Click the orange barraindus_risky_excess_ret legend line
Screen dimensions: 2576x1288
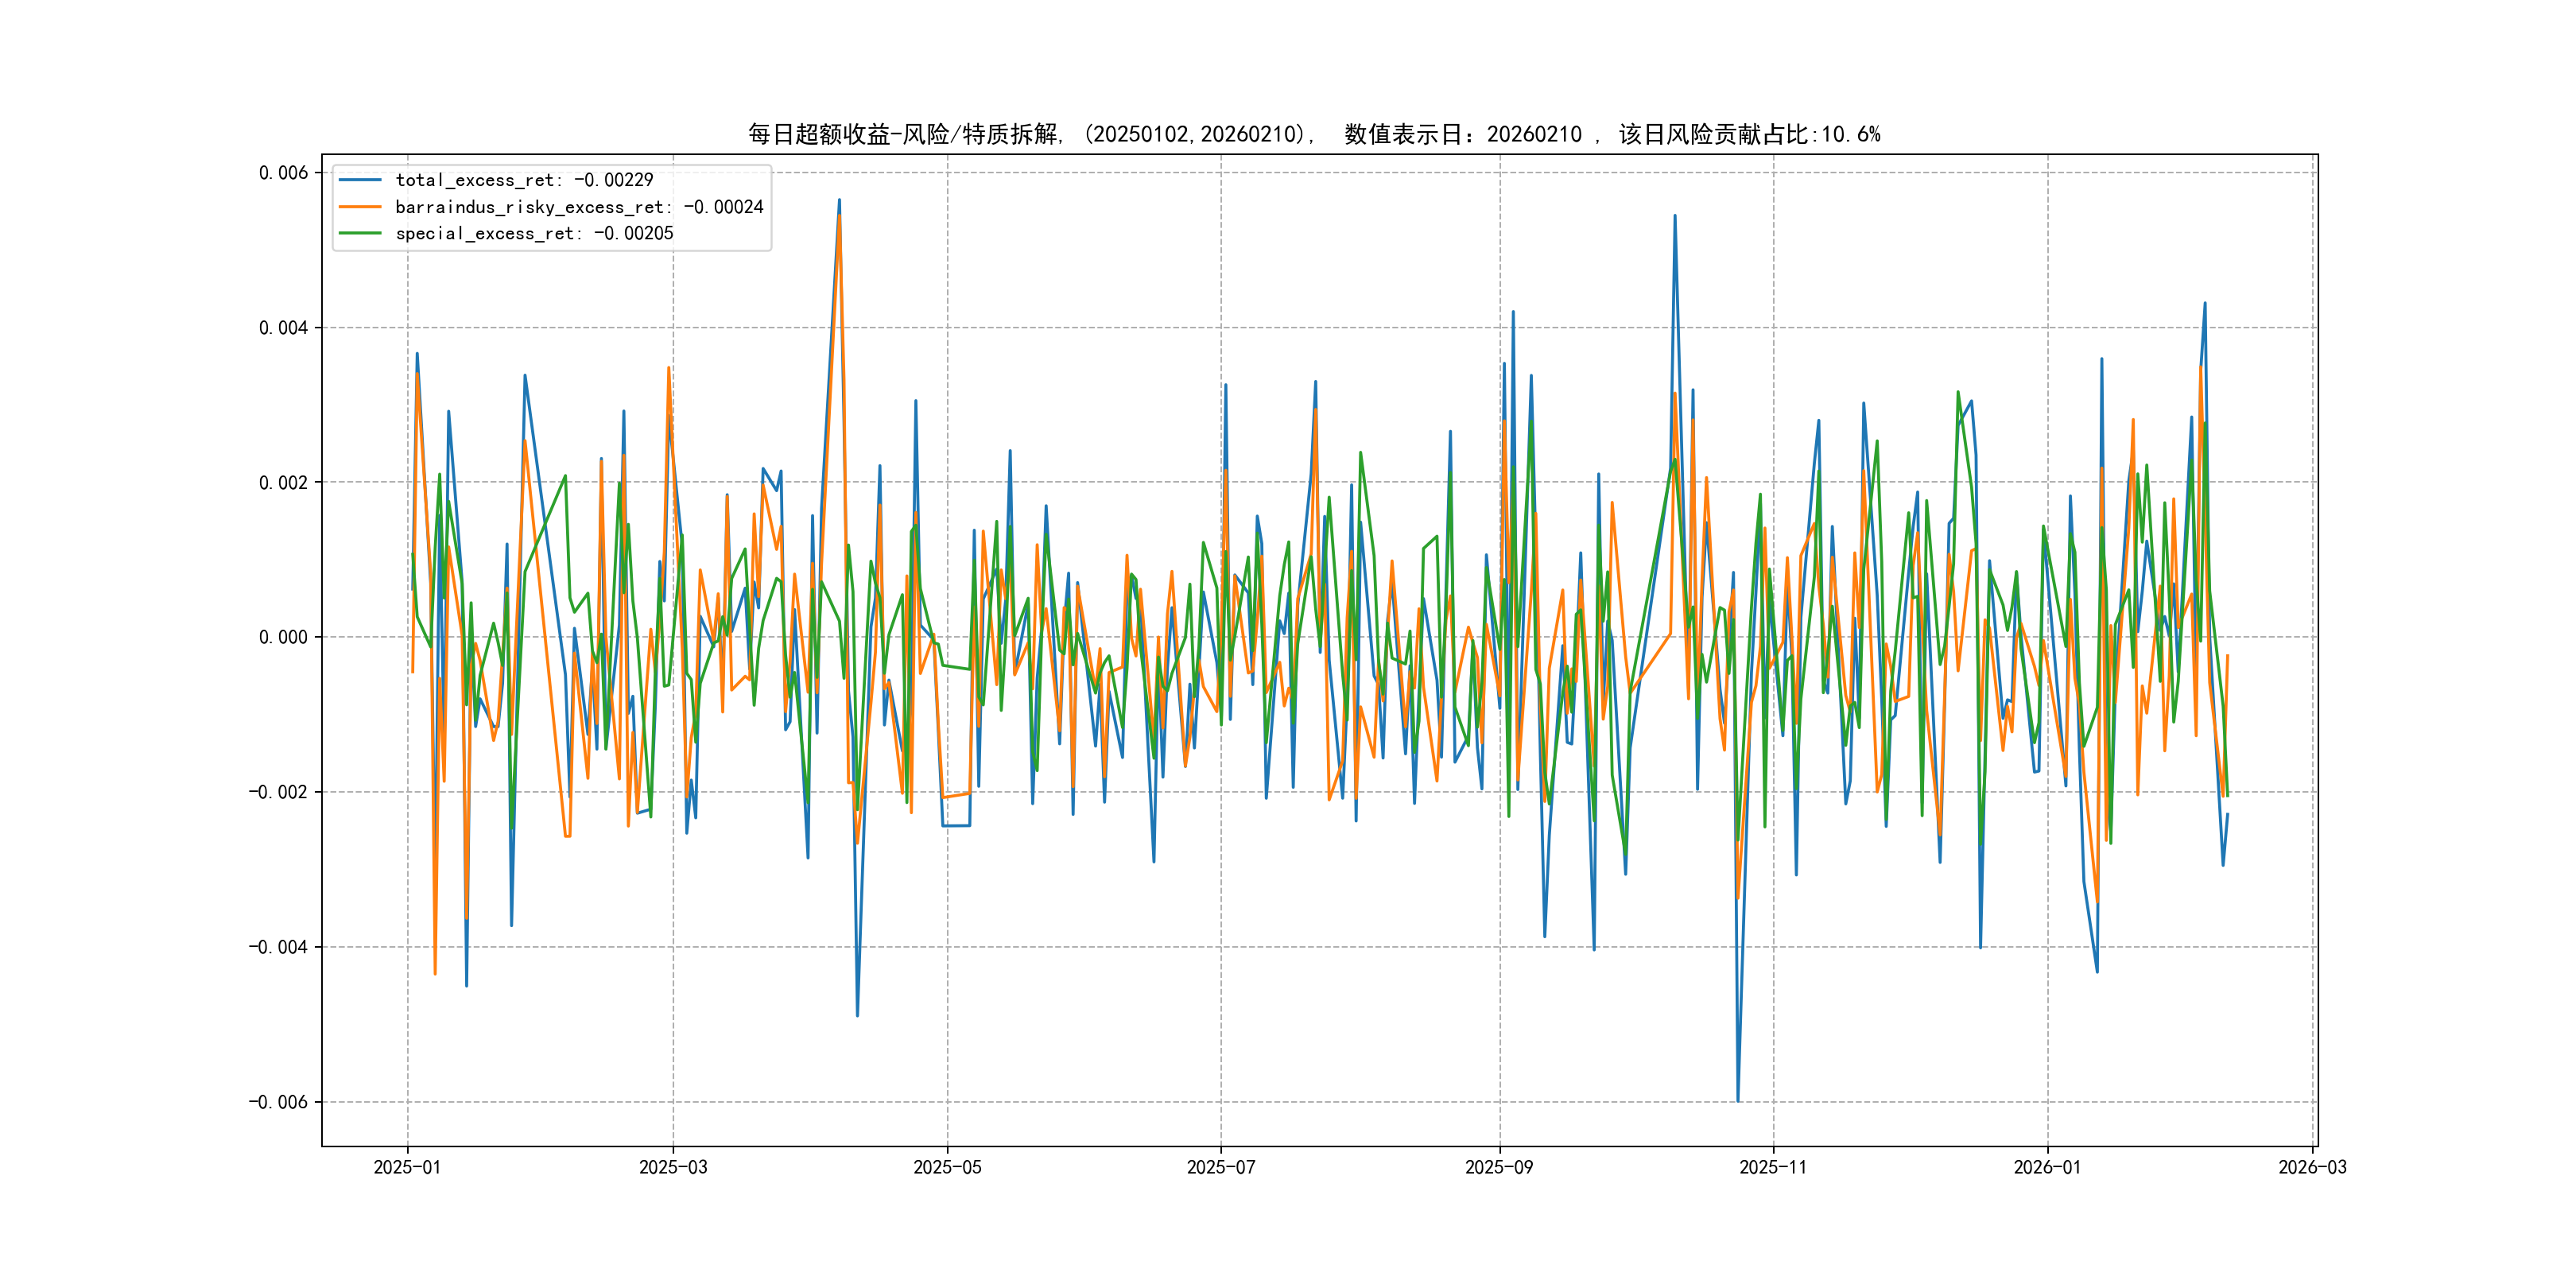click(360, 207)
